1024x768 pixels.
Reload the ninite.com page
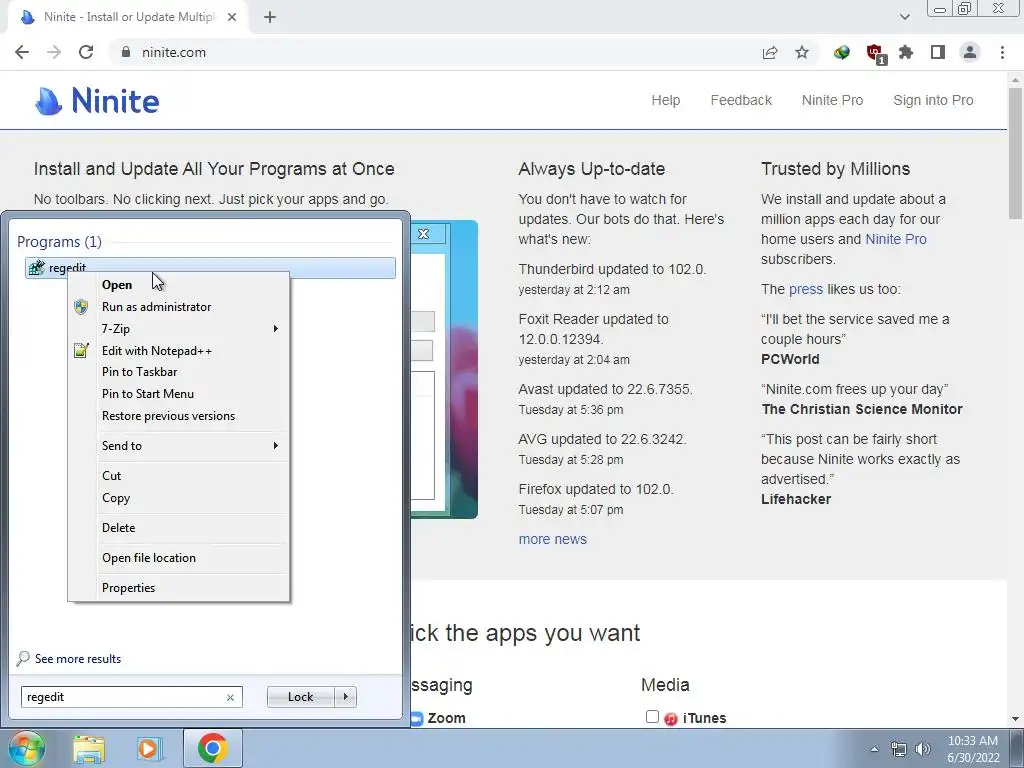click(86, 52)
